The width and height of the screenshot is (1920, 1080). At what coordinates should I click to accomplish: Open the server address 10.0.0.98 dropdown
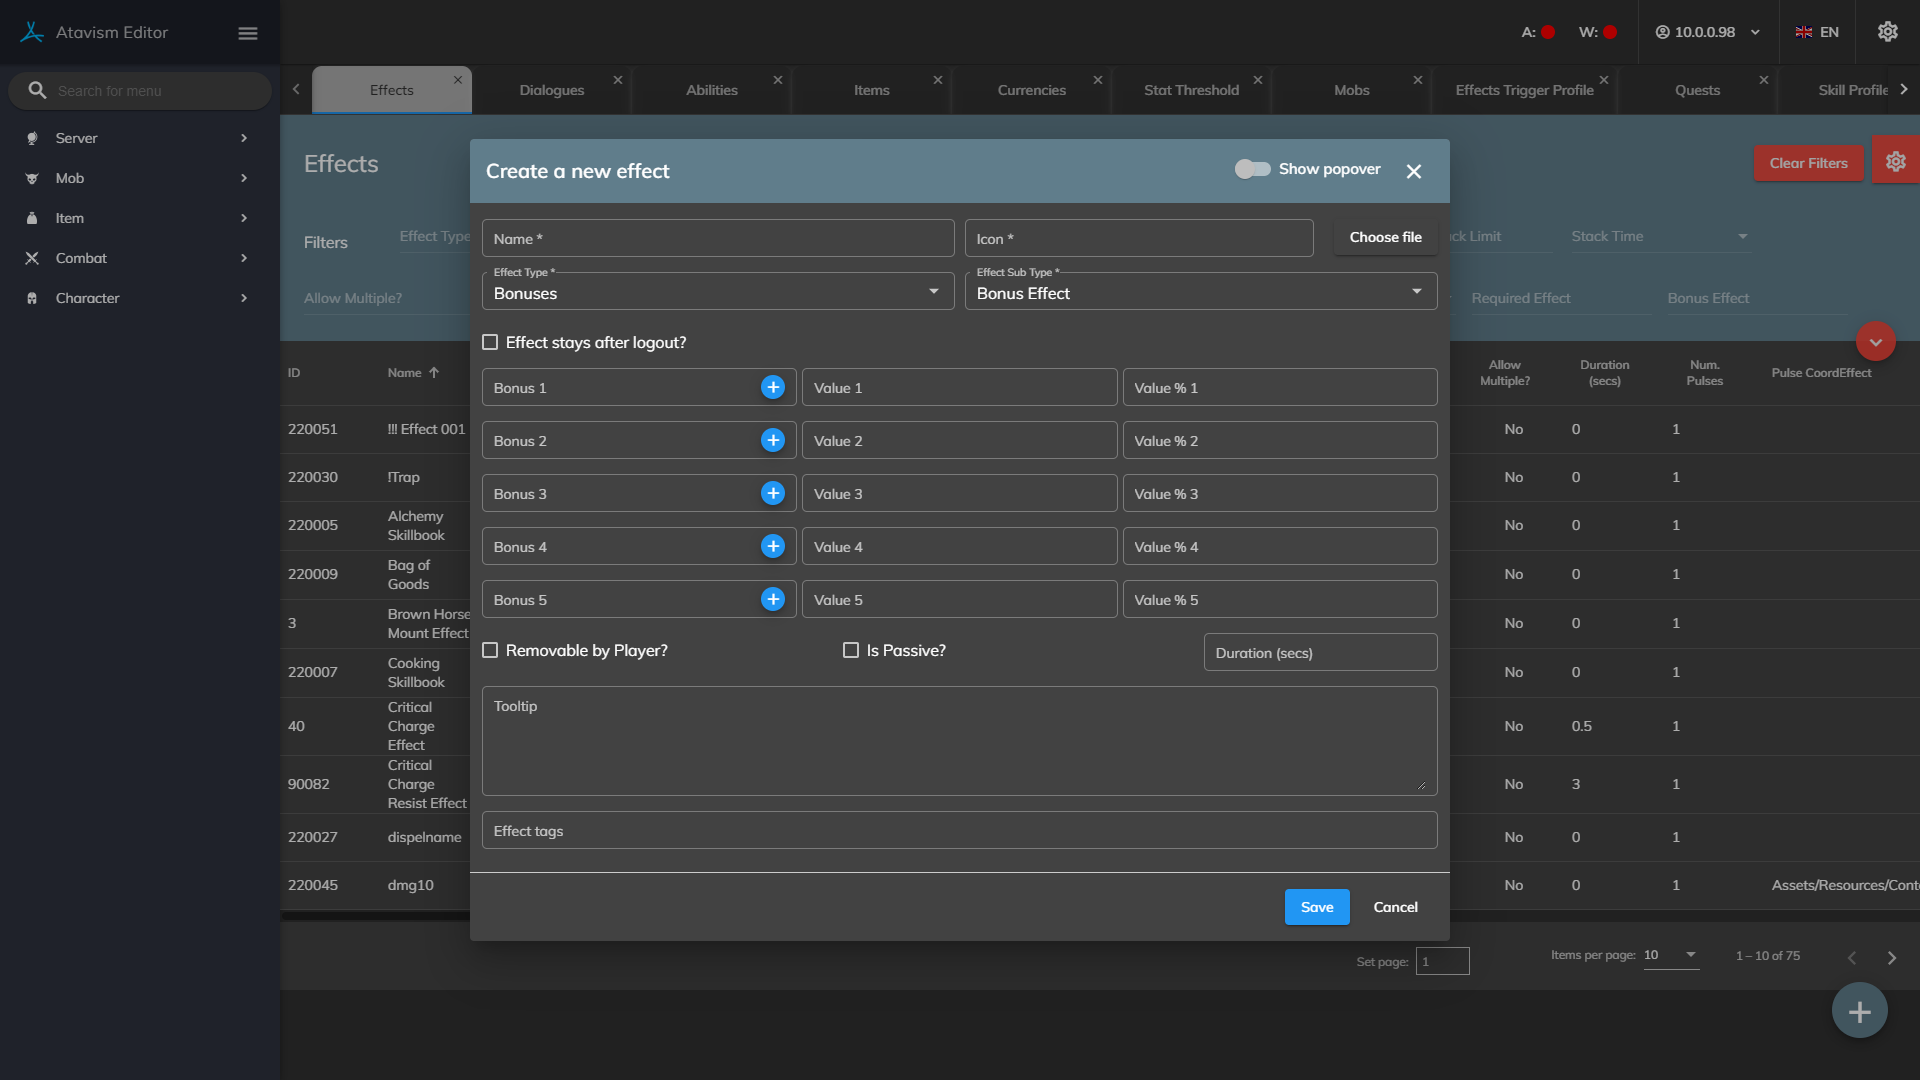coord(1708,32)
